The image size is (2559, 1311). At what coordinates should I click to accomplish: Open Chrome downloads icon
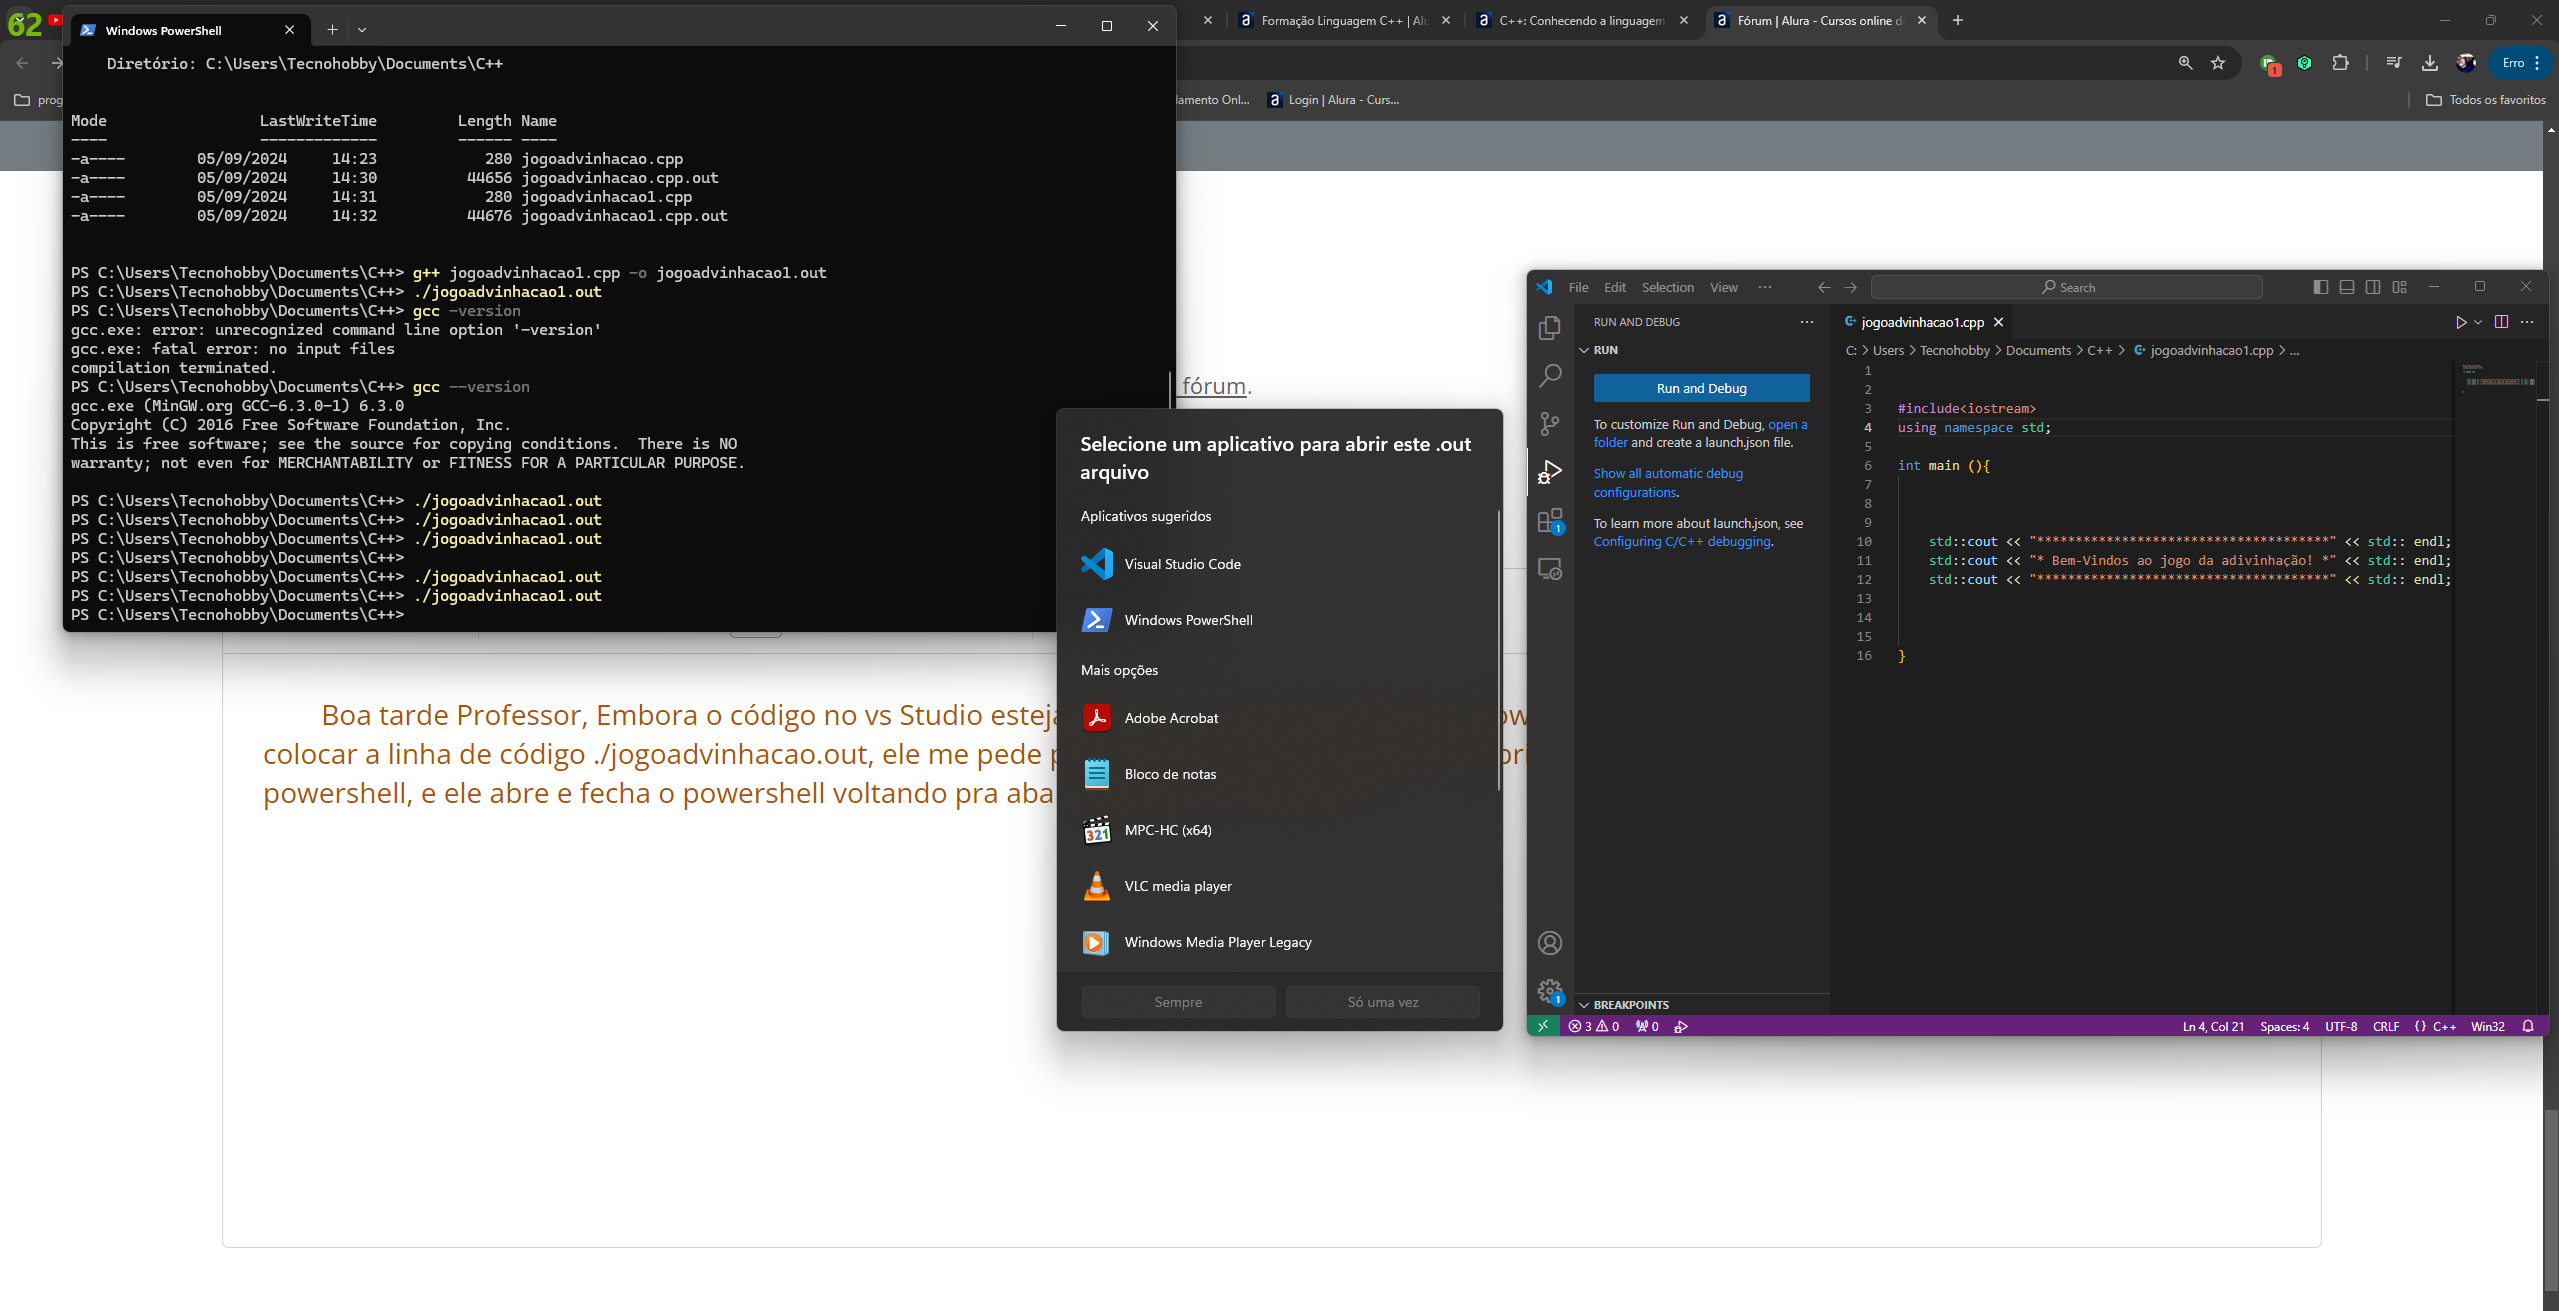2430,63
